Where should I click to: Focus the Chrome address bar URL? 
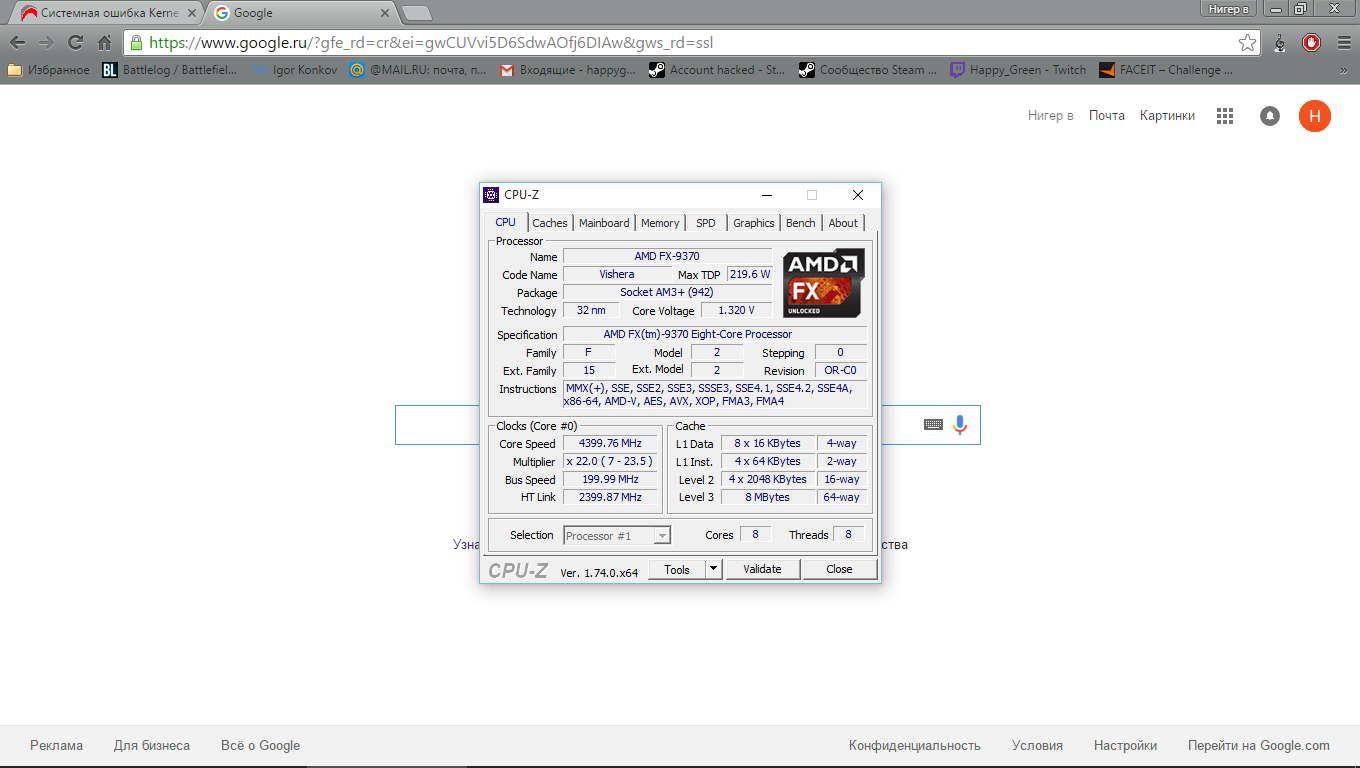pos(690,43)
